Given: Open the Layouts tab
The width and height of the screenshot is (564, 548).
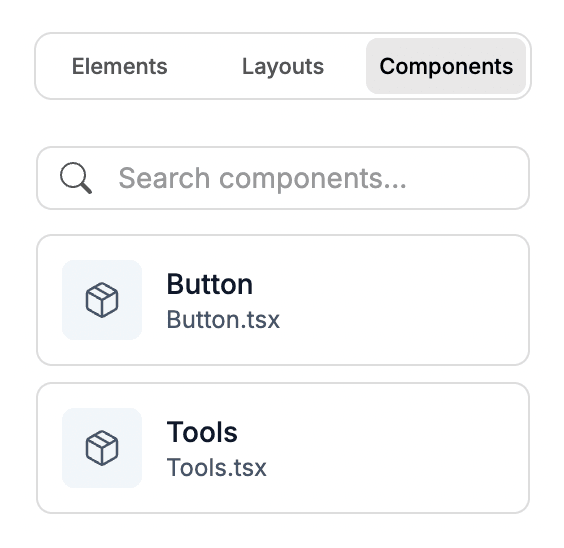Looking at the screenshot, I should [283, 67].
